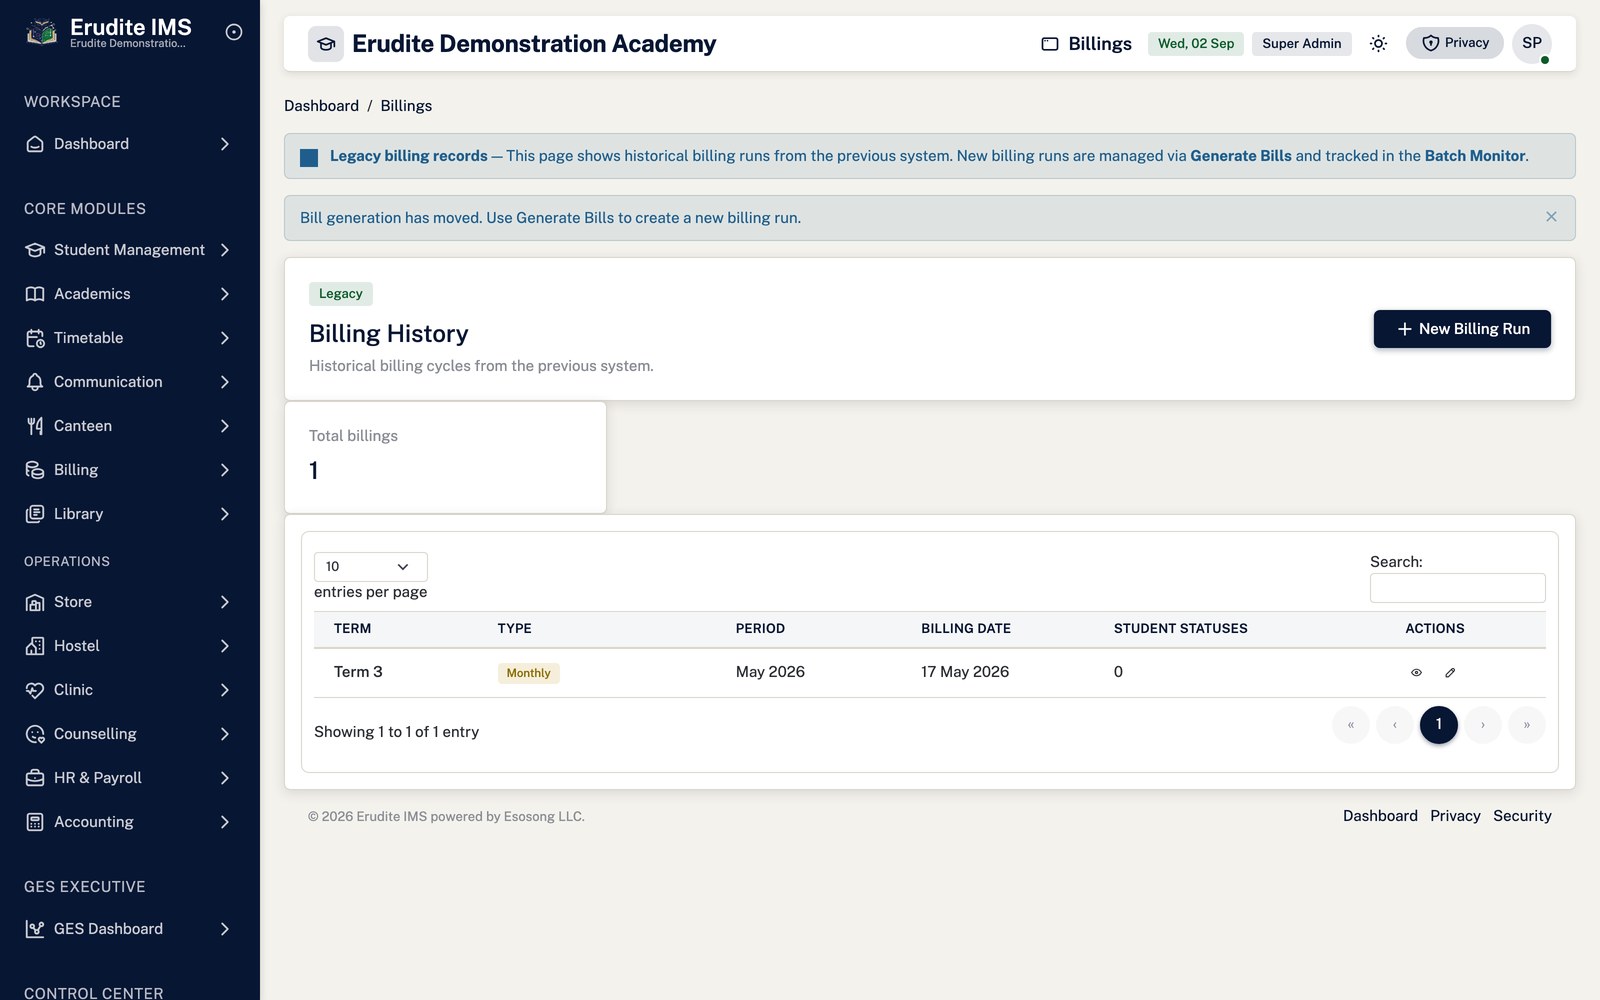Click the Communication bell icon
1600x1000 pixels.
click(x=35, y=382)
